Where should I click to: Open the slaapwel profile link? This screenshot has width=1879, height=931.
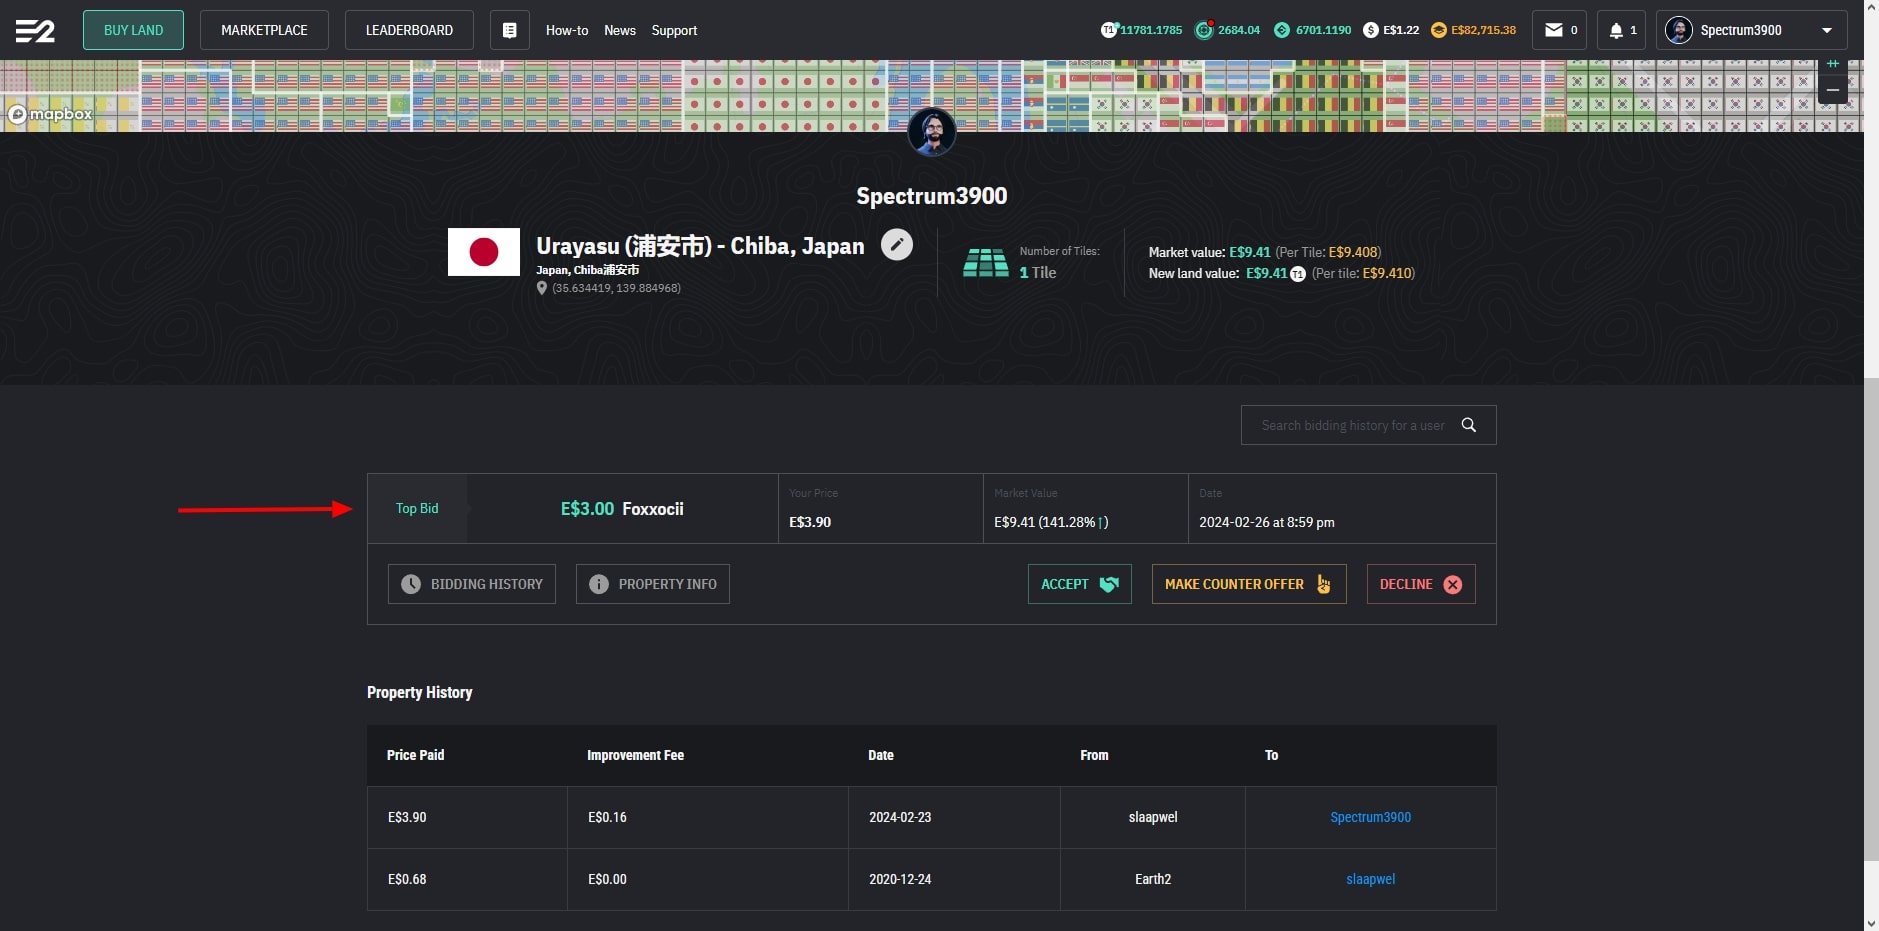[x=1370, y=879]
